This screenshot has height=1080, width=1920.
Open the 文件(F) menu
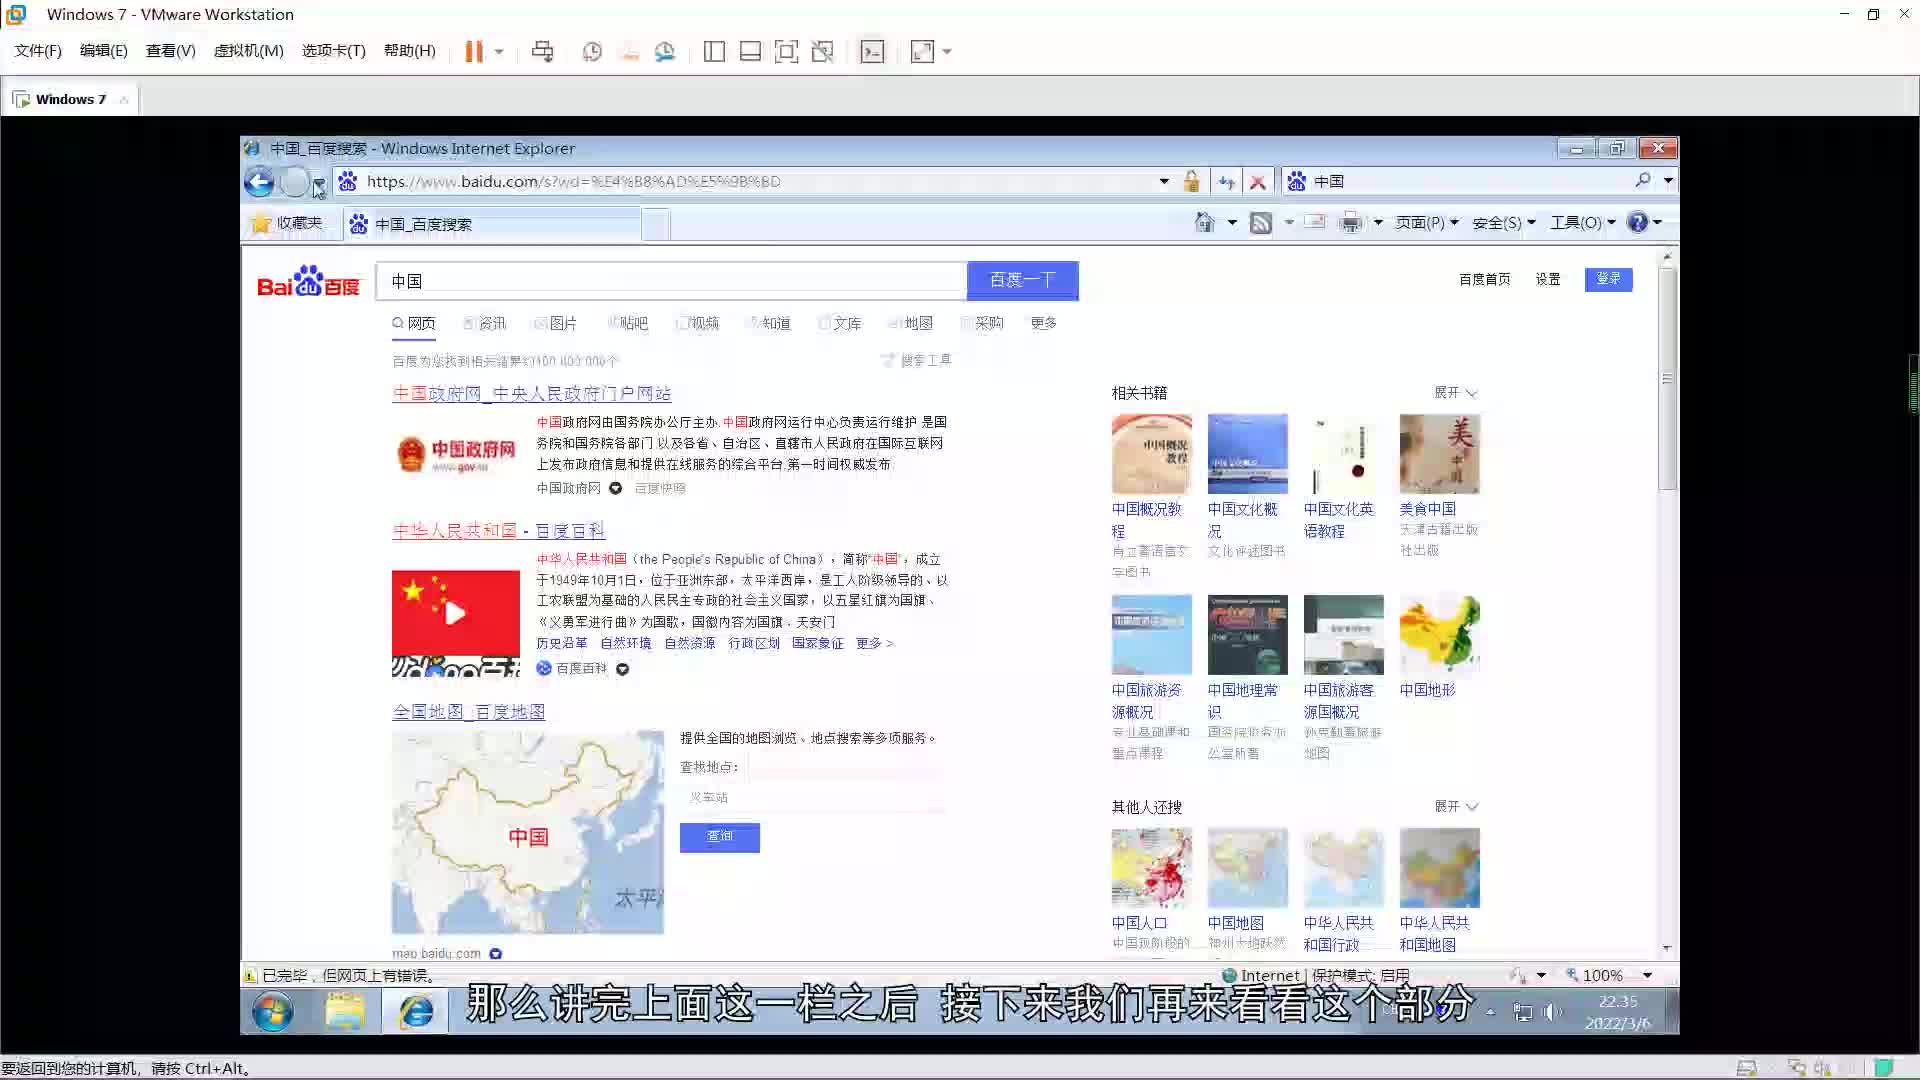(x=38, y=51)
